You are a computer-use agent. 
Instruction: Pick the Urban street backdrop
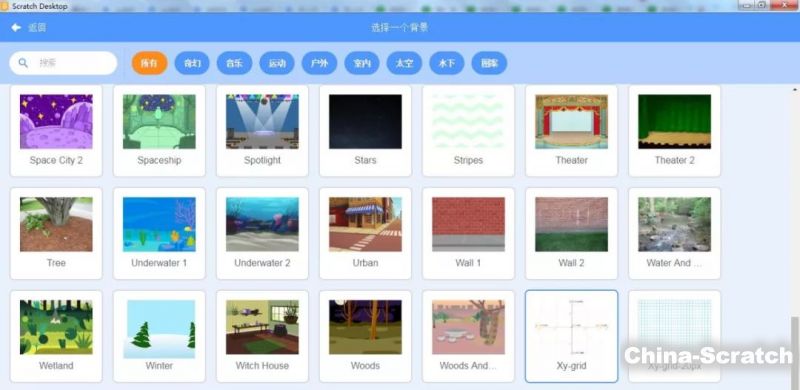pyautogui.click(x=365, y=233)
